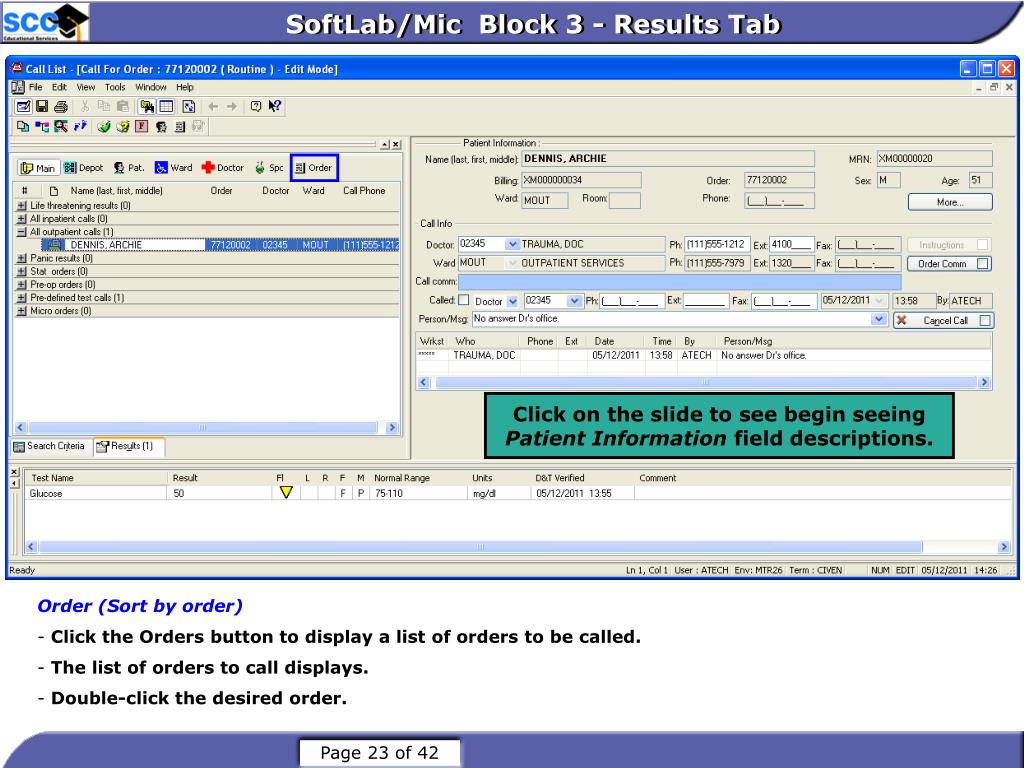1024x768 pixels.
Task: Click the table grid view icon
Action: pos(166,106)
